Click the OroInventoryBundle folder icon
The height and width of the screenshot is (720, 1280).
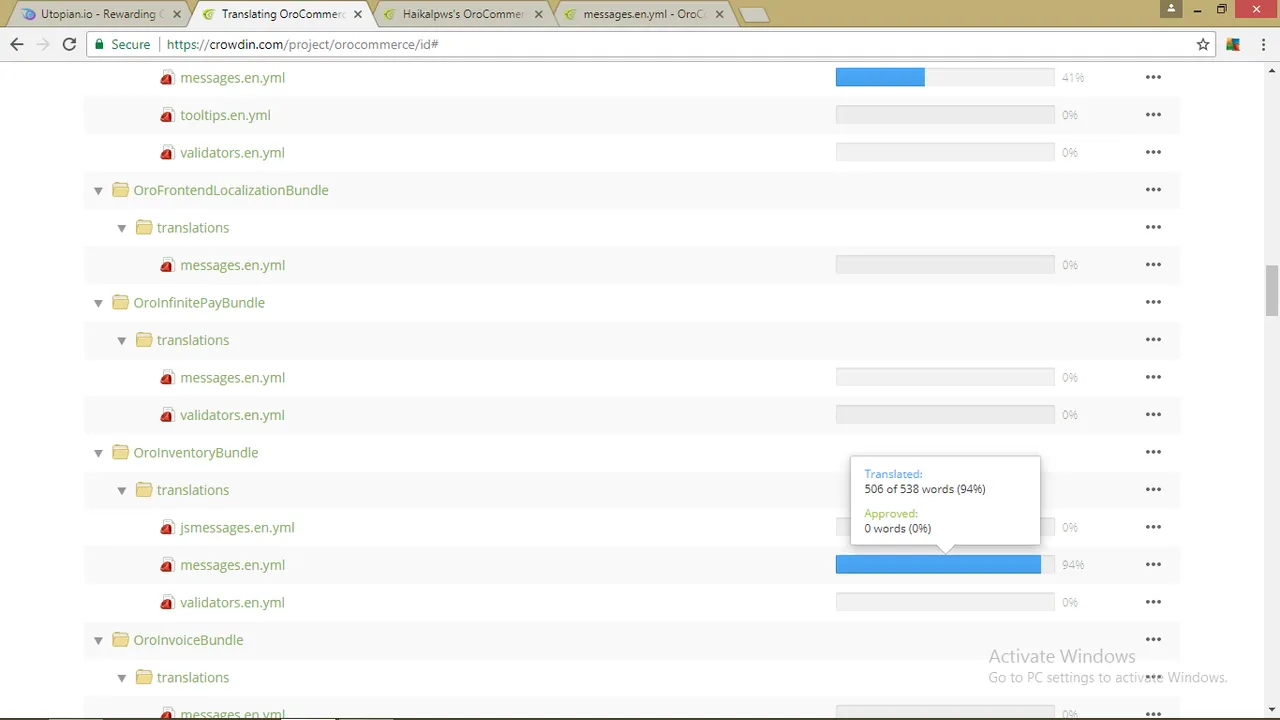[121, 452]
